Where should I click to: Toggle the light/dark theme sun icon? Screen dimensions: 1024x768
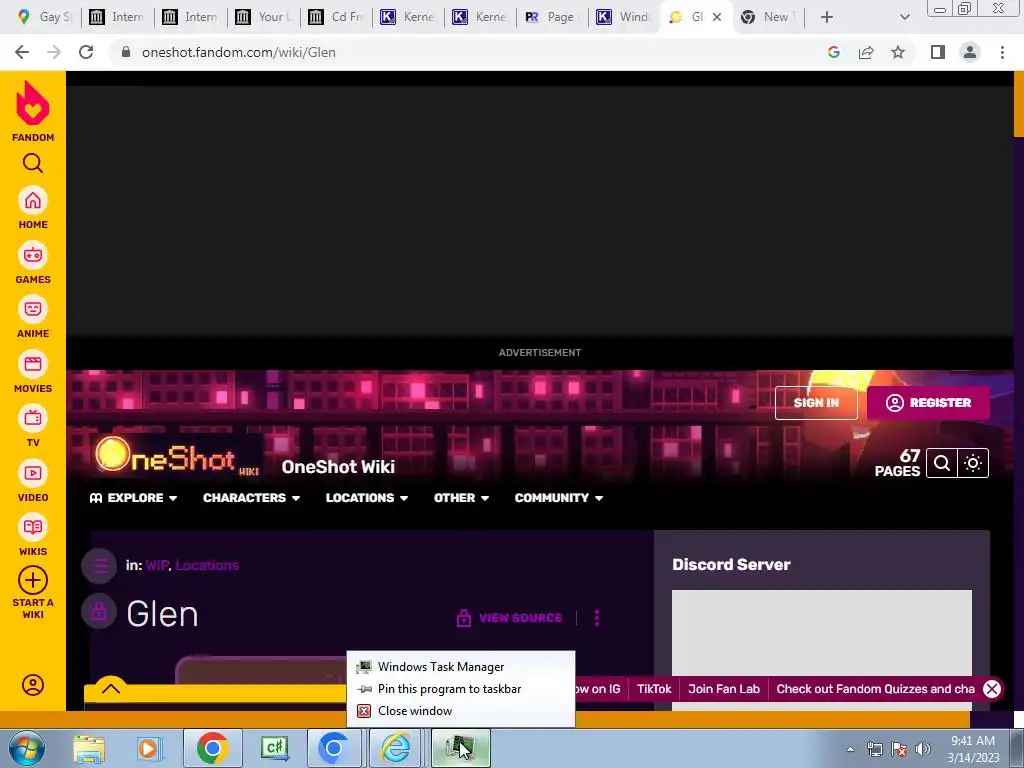(973, 463)
